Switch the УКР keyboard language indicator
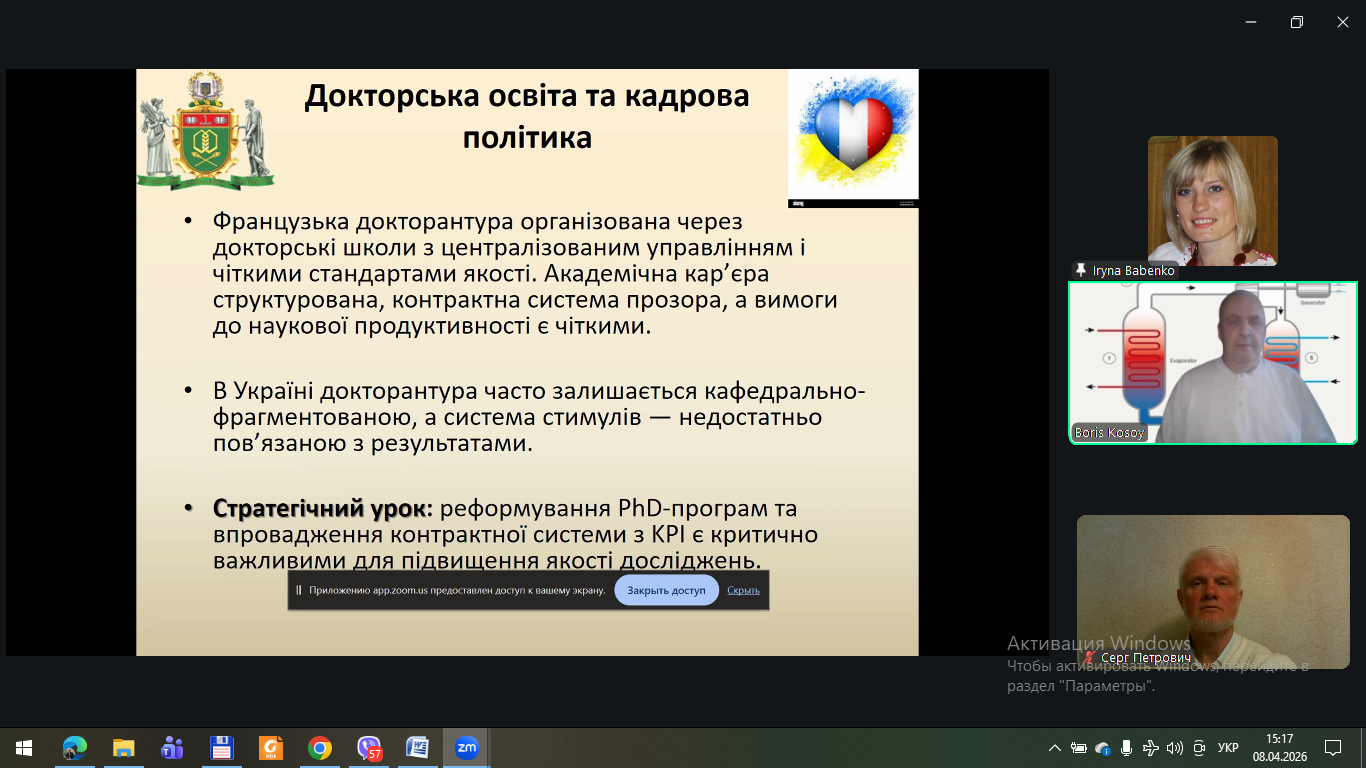 coord(1228,748)
